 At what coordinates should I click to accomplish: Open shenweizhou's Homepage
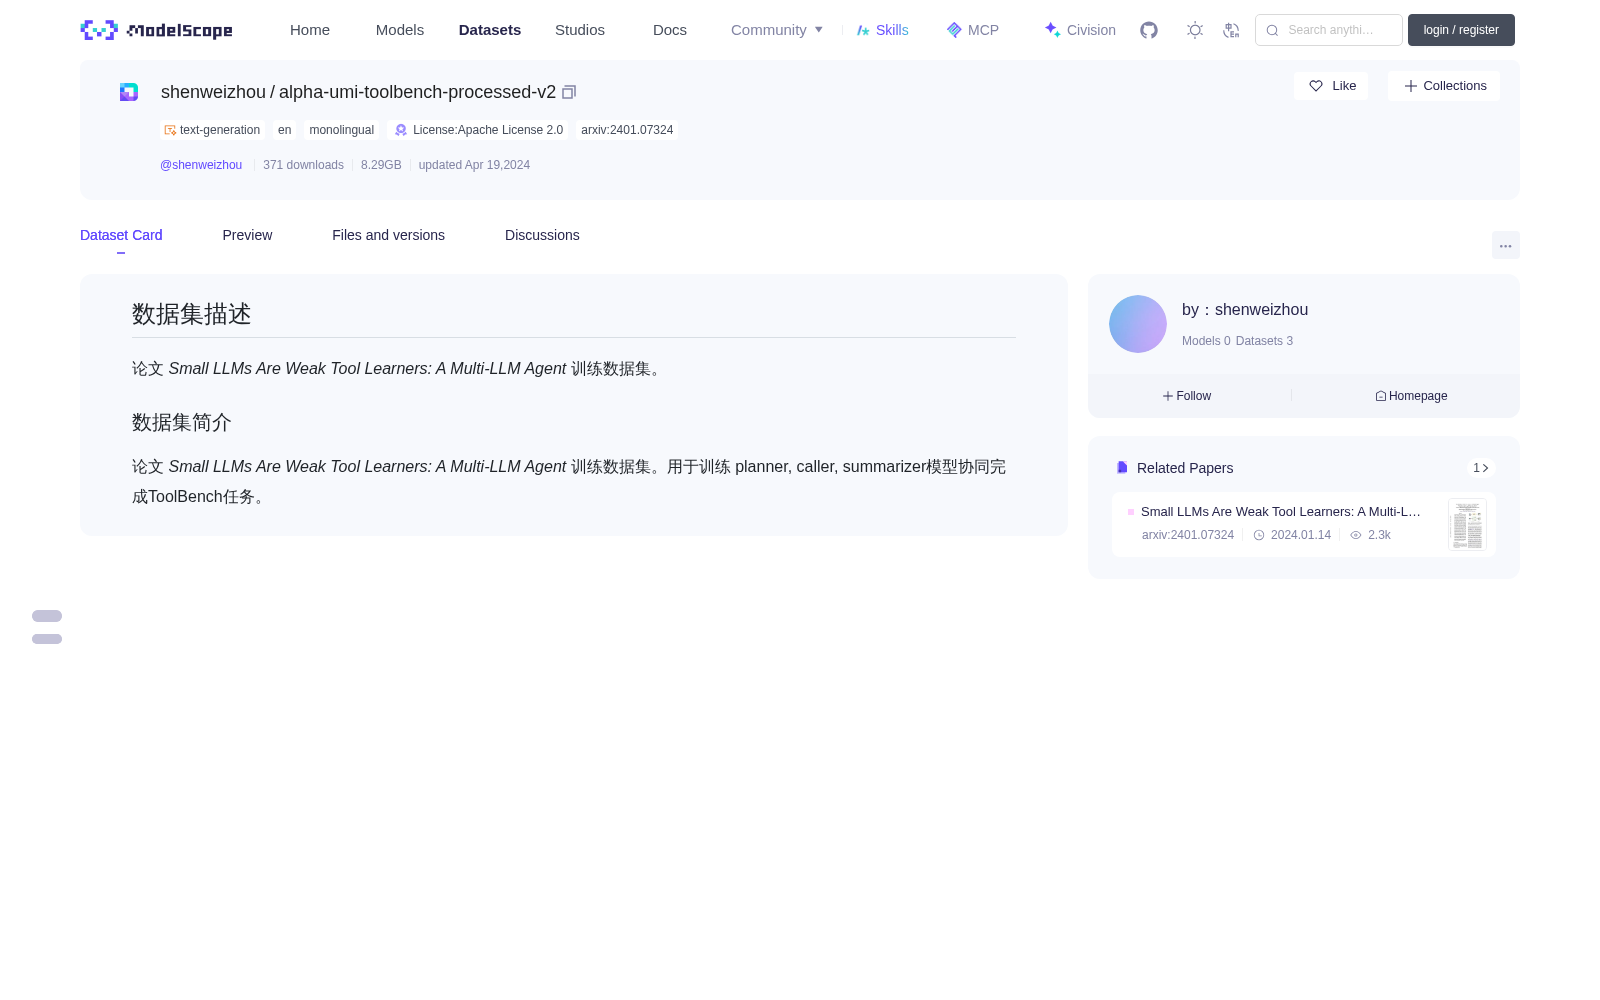click(x=1411, y=396)
